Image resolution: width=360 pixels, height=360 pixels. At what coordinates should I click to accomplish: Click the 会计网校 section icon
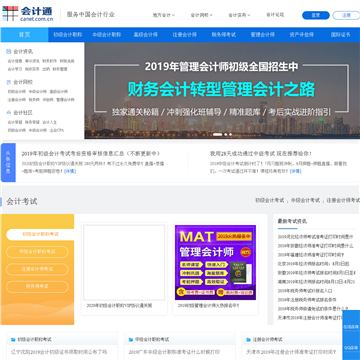click(9, 82)
